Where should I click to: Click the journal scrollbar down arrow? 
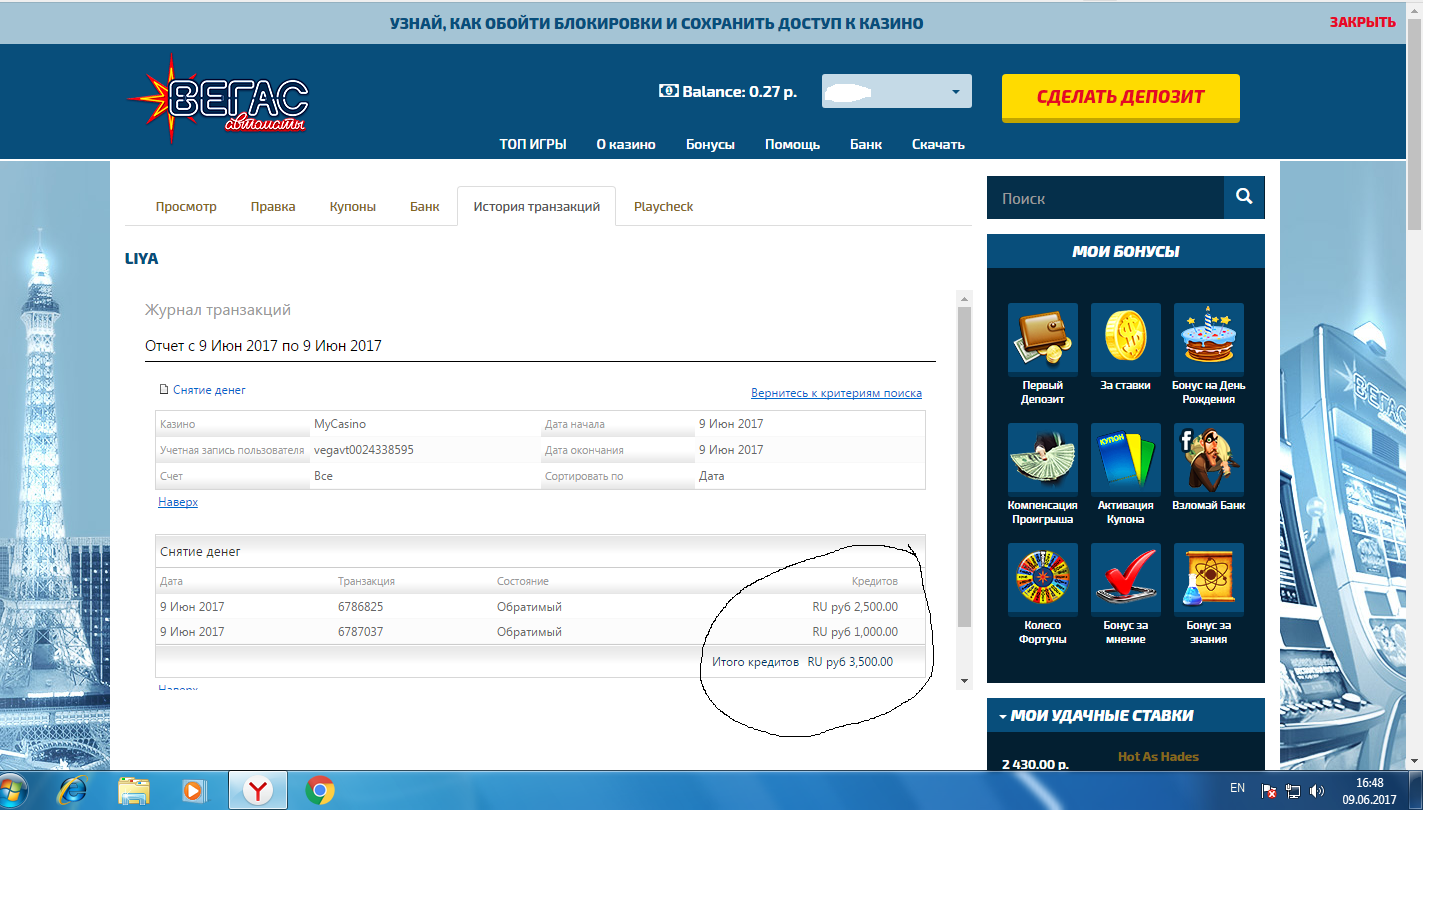(x=965, y=681)
